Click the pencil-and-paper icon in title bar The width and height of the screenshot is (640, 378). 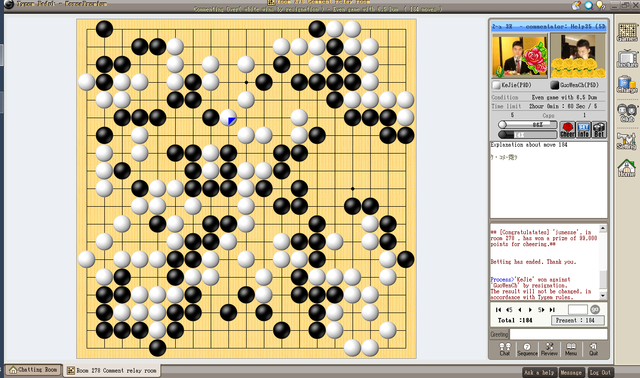pos(576,5)
